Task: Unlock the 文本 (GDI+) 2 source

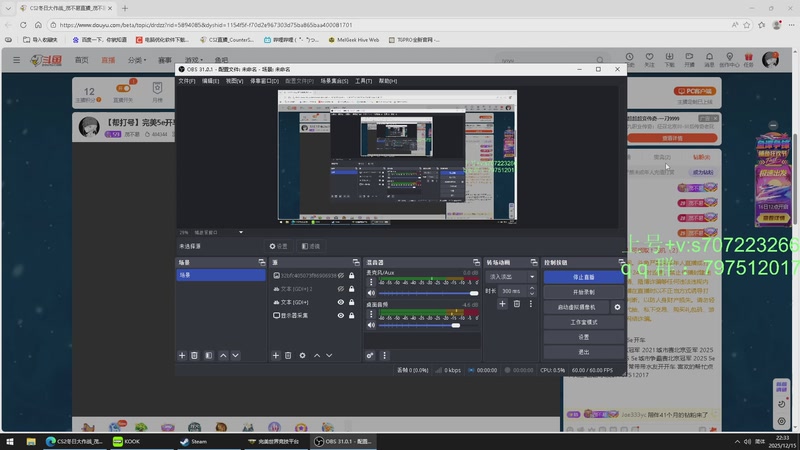Action: click(x=352, y=289)
